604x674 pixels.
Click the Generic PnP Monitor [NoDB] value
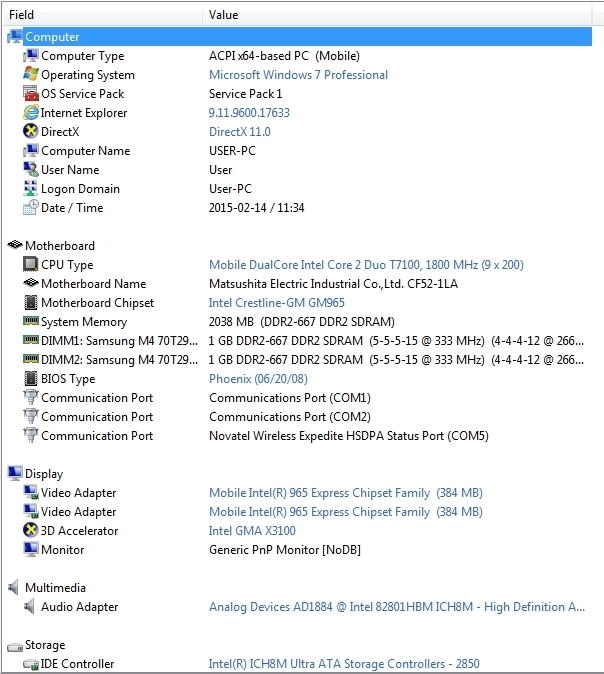tap(285, 550)
